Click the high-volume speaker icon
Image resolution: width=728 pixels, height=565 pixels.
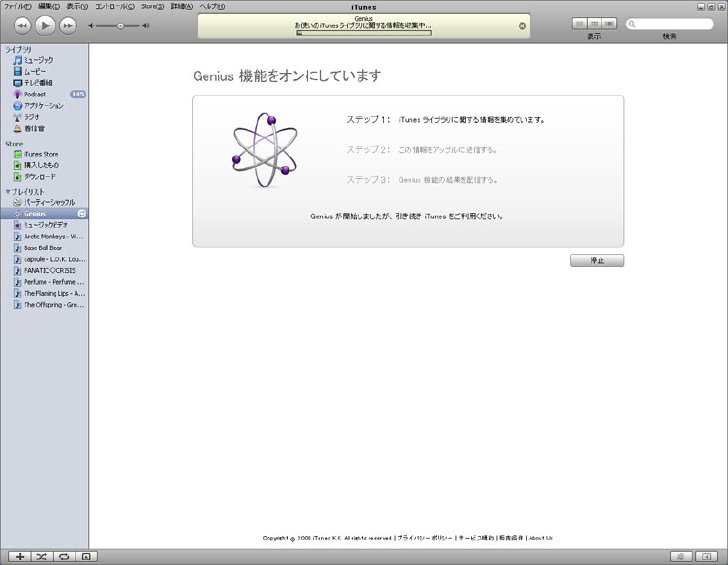coord(146,26)
